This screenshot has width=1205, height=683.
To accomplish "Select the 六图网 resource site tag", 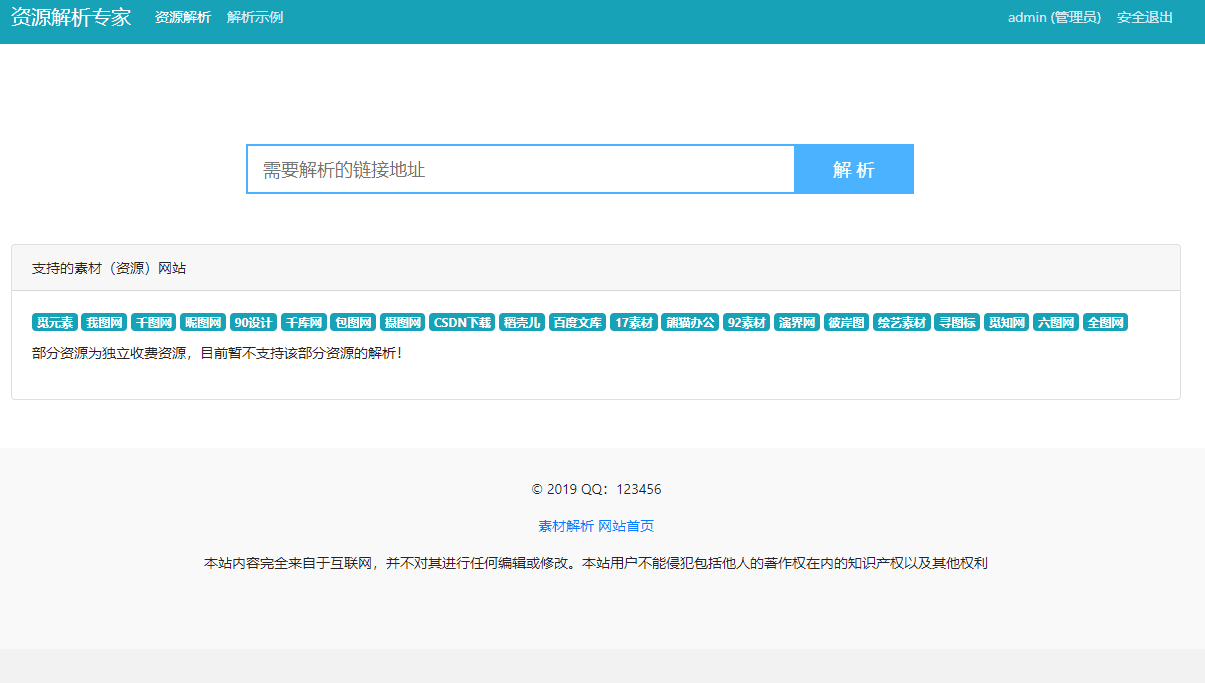I will pos(1055,322).
